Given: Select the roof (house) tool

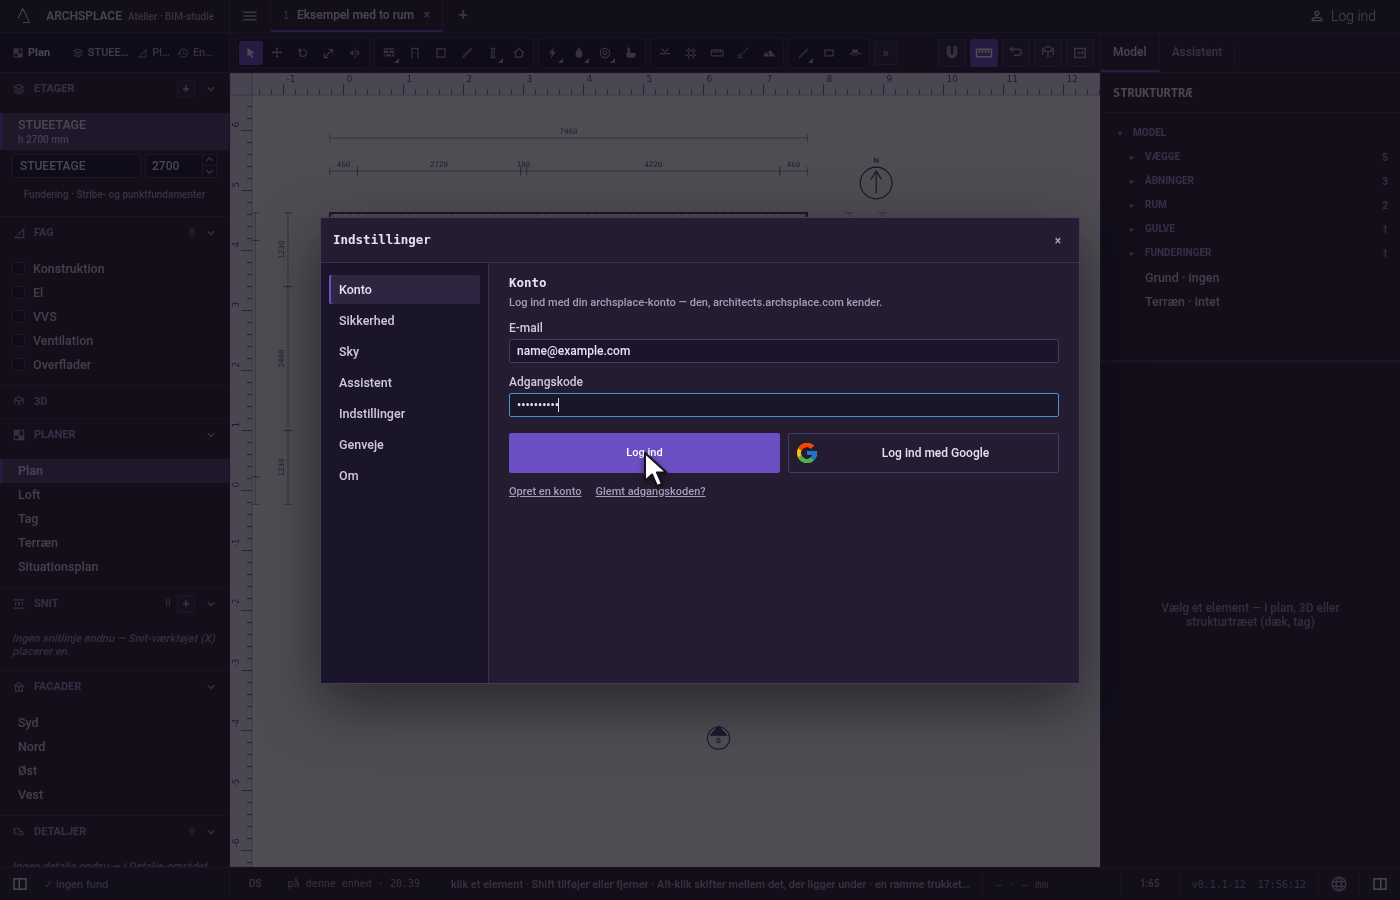Looking at the screenshot, I should click(519, 53).
